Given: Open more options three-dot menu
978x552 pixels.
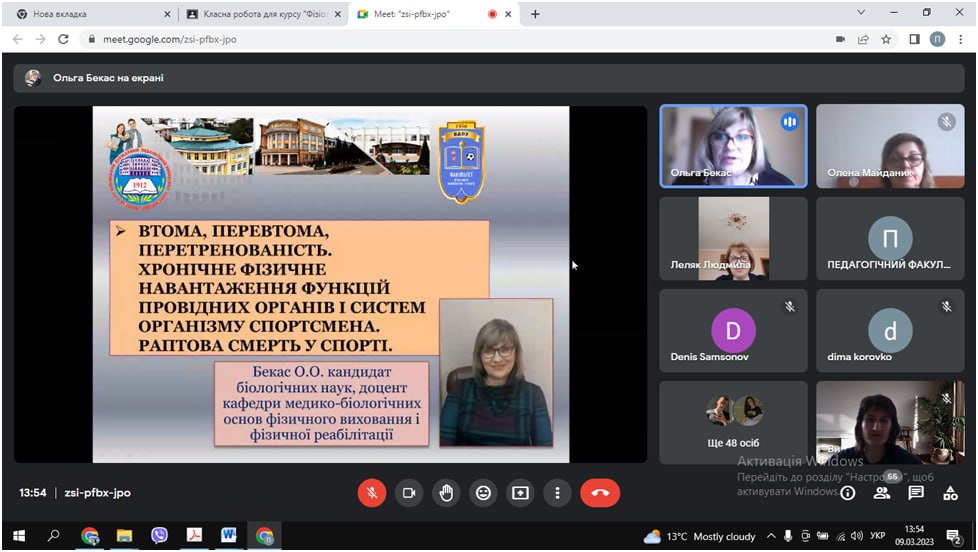Looking at the screenshot, I should tap(557, 493).
